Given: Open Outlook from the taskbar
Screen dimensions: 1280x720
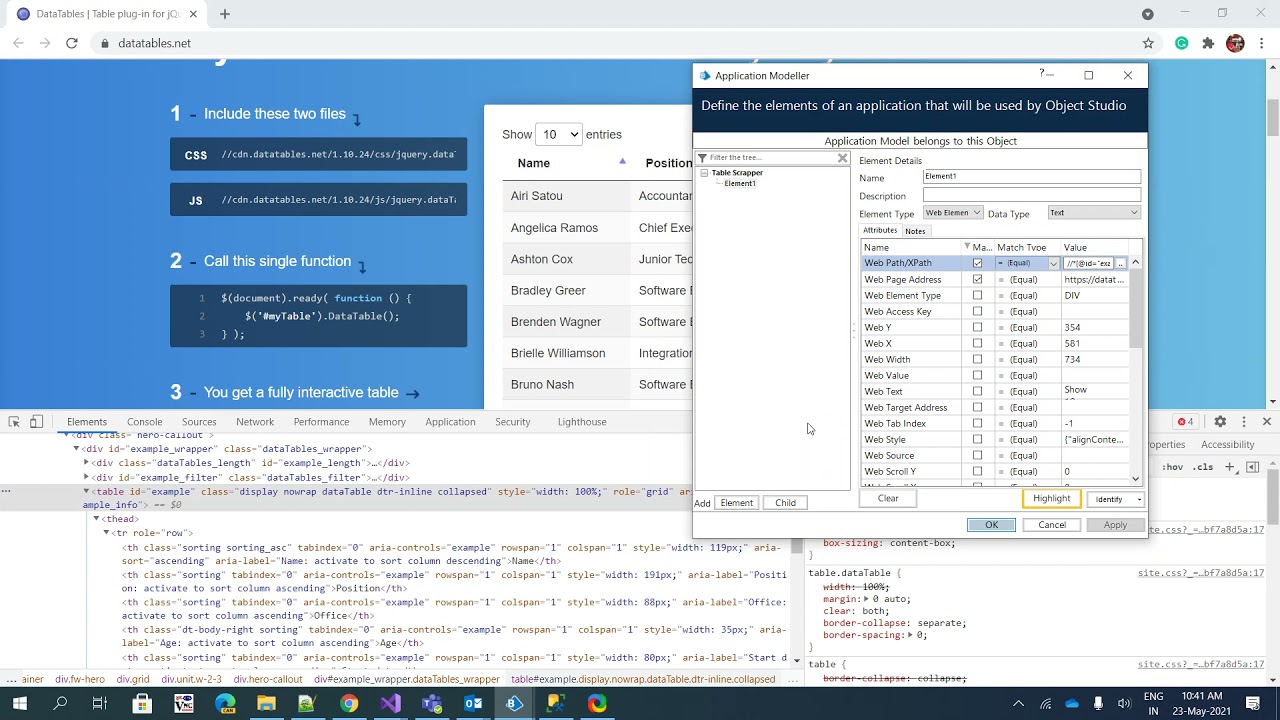Looking at the screenshot, I should point(473,703).
